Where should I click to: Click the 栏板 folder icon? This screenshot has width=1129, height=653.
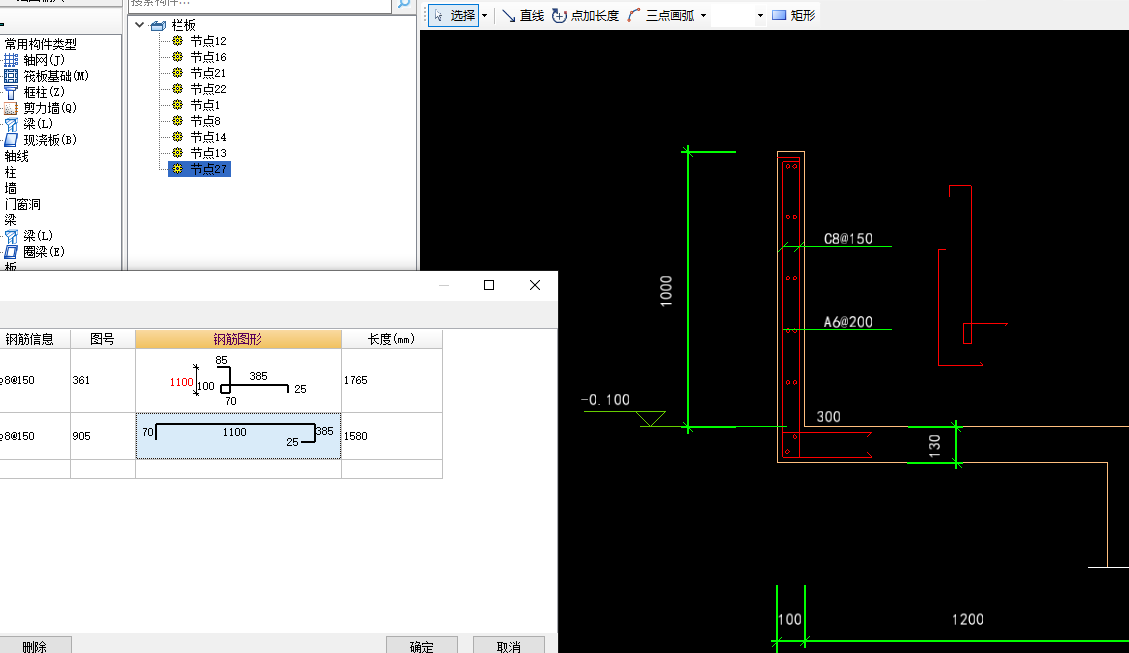click(158, 26)
